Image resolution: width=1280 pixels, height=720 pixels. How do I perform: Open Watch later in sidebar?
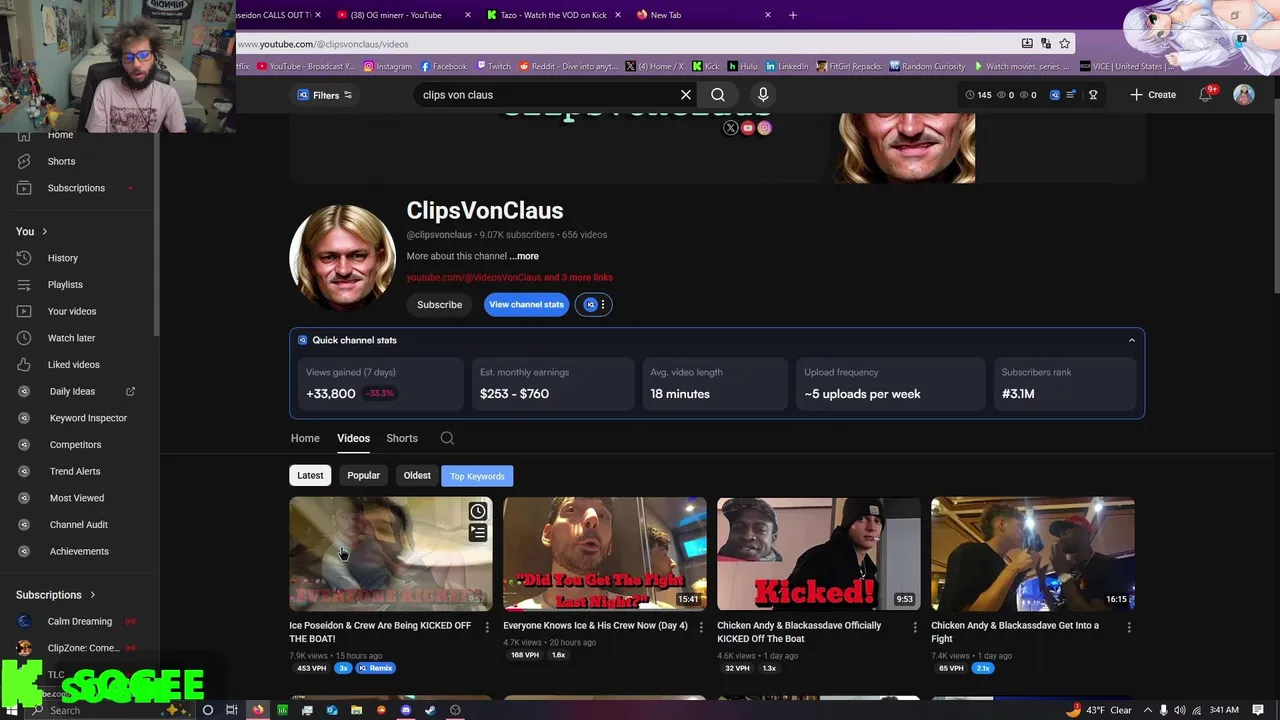point(71,338)
